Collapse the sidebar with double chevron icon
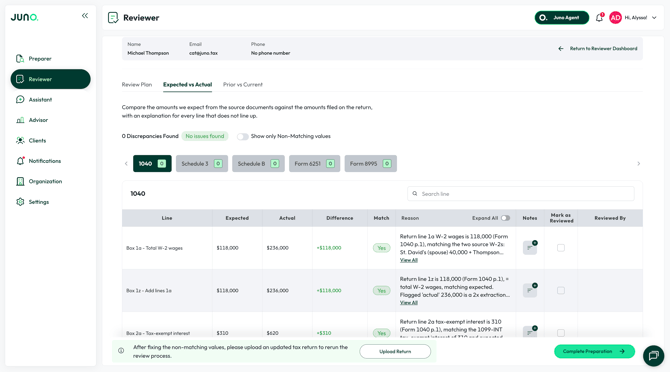The height and width of the screenshot is (372, 670). pos(85,16)
